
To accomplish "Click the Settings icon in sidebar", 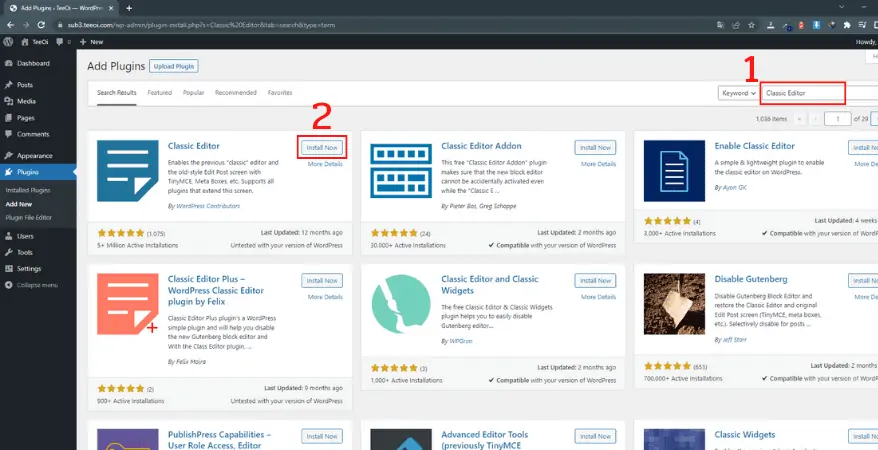I will (x=8, y=269).
